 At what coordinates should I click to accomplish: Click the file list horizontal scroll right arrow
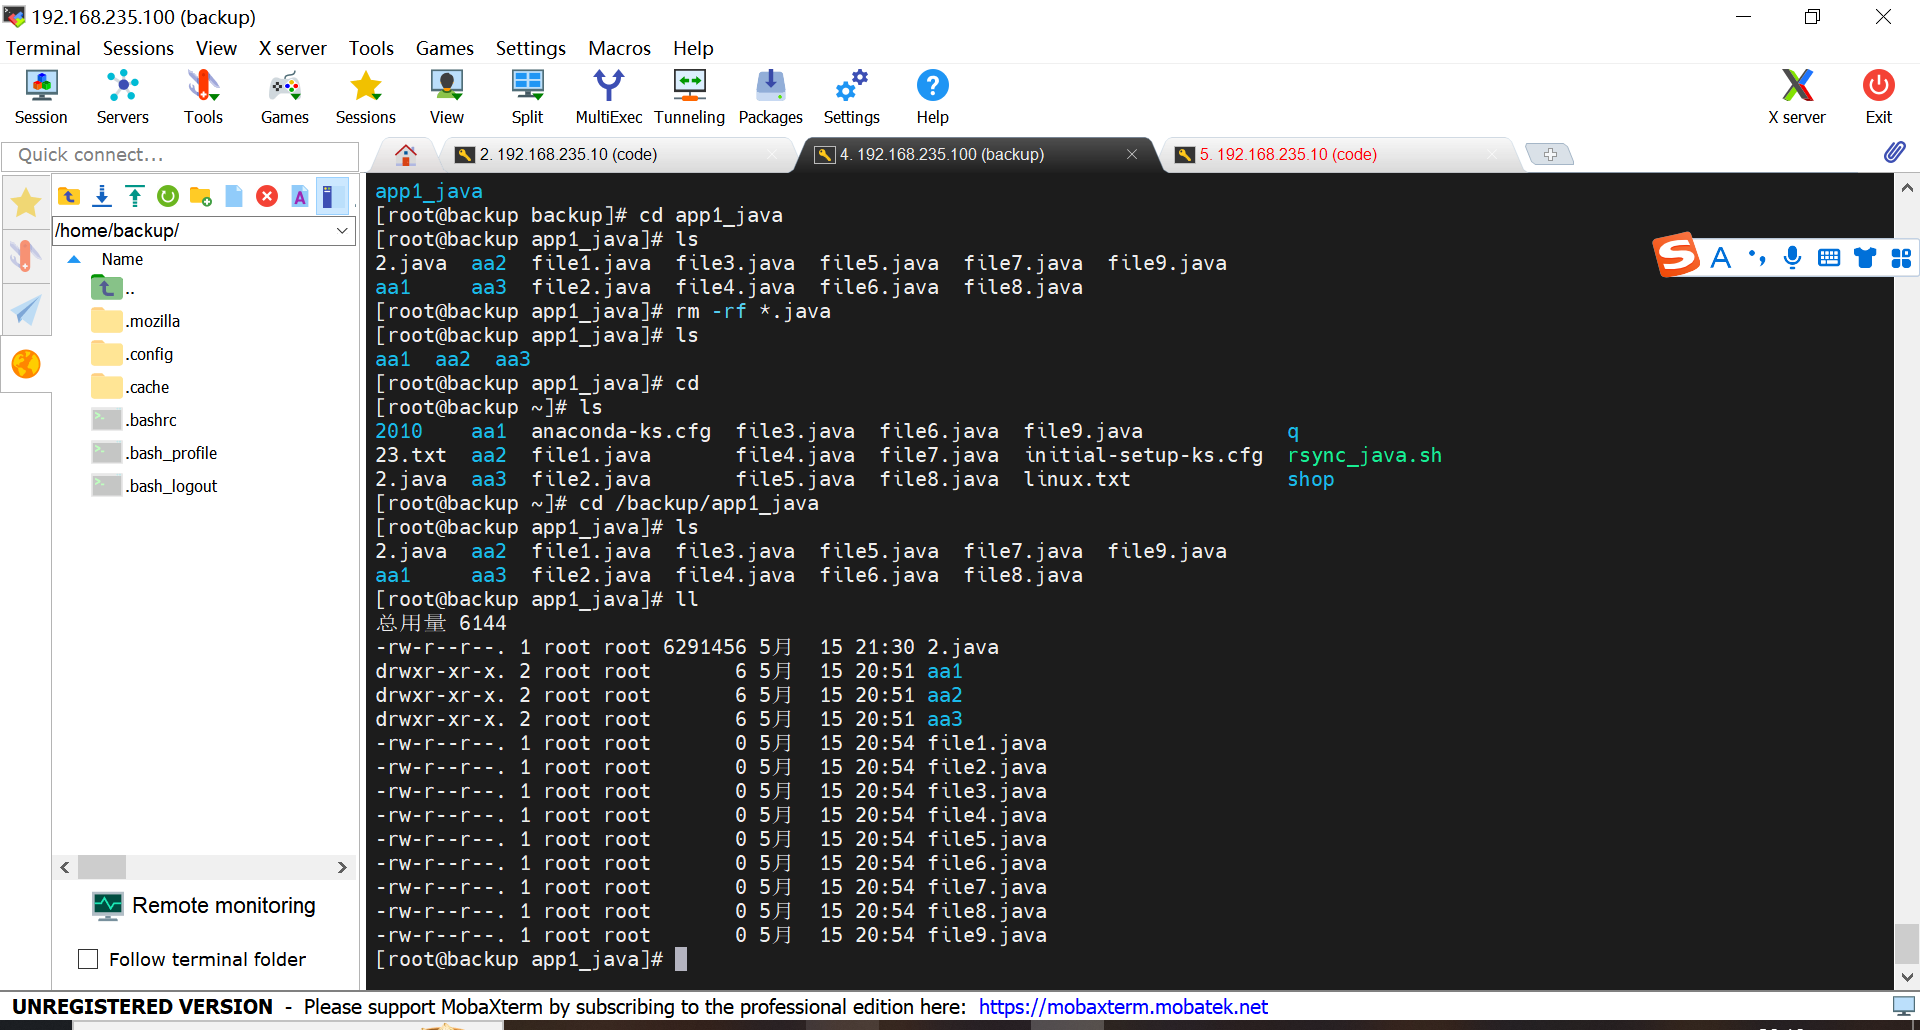coord(342,867)
